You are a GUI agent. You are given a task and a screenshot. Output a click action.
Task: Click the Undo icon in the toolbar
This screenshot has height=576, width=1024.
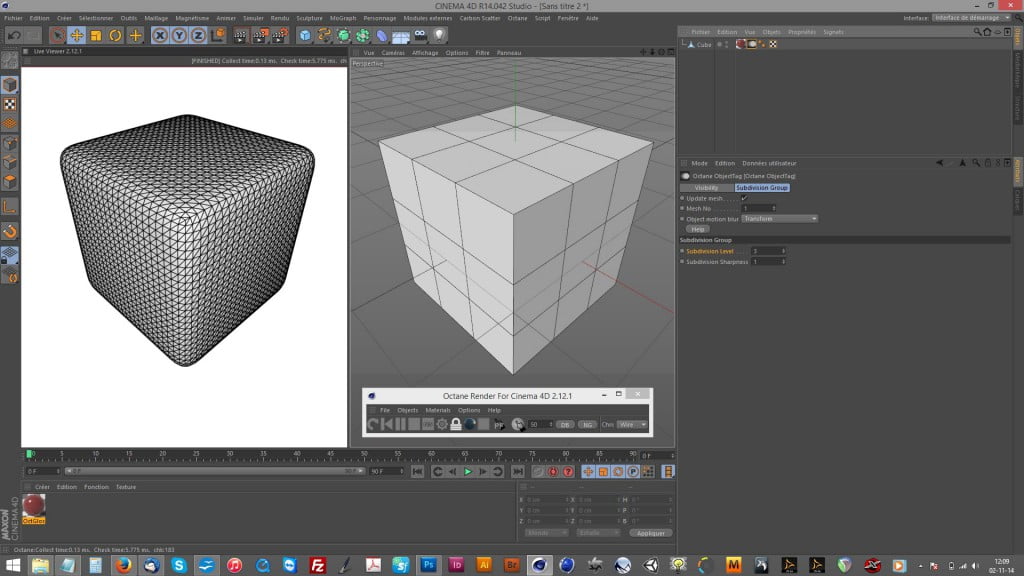[13, 37]
